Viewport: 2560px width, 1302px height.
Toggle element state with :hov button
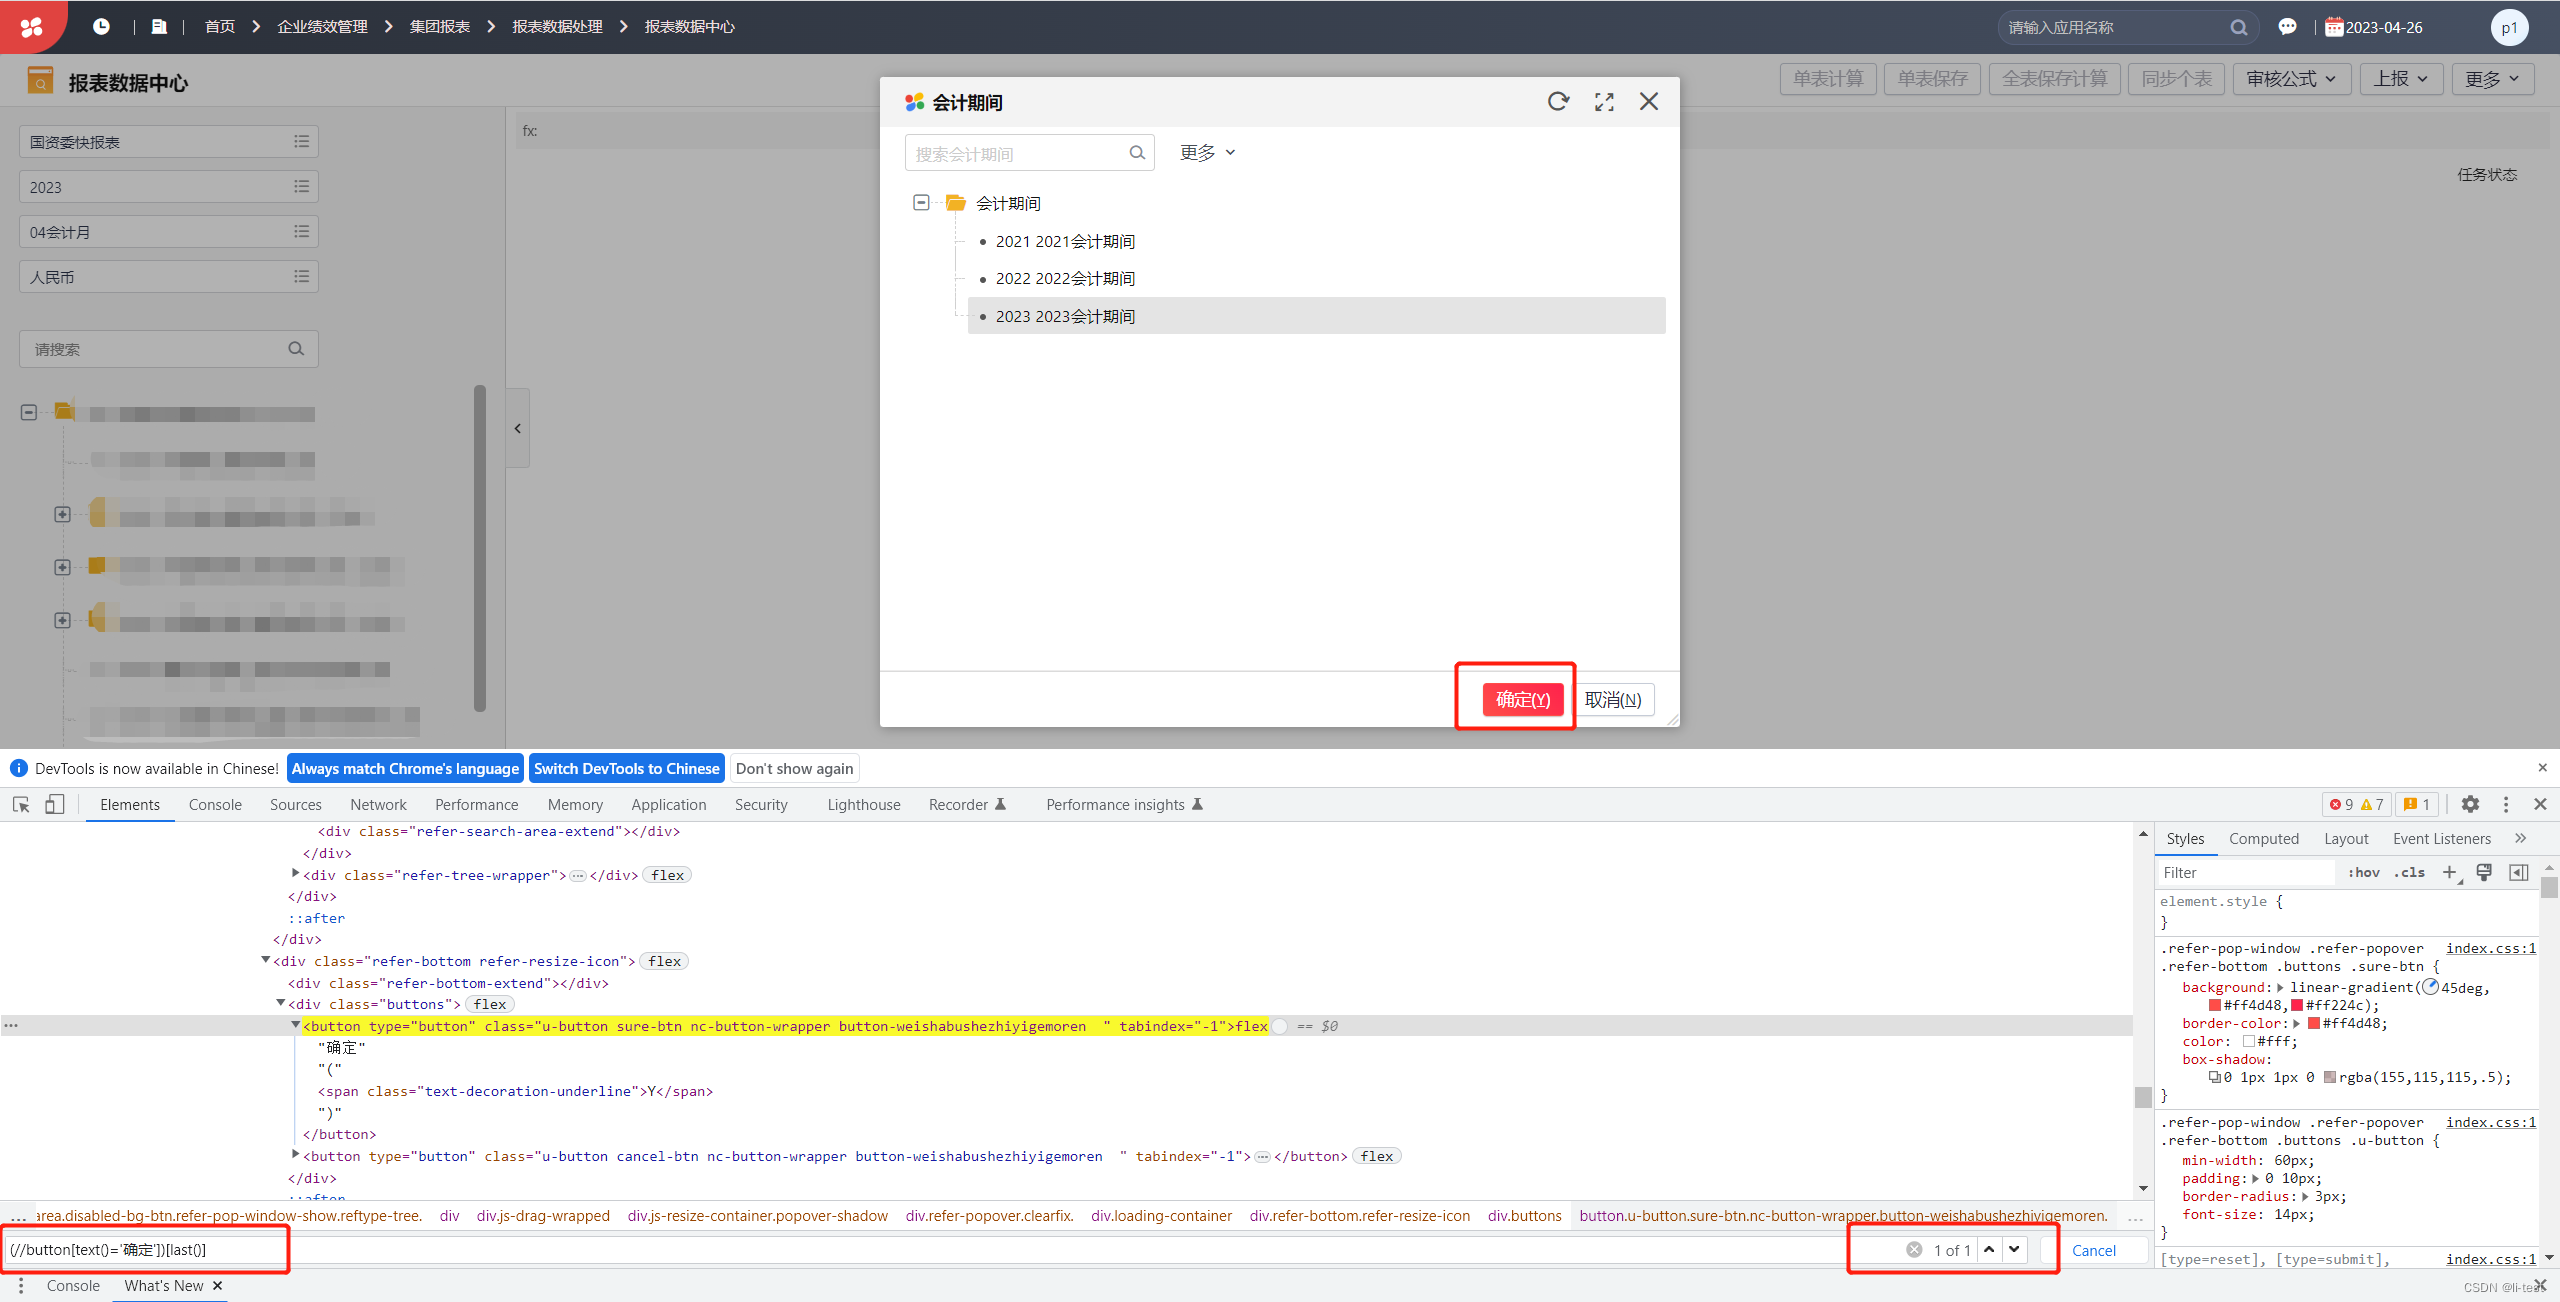pyautogui.click(x=2364, y=872)
